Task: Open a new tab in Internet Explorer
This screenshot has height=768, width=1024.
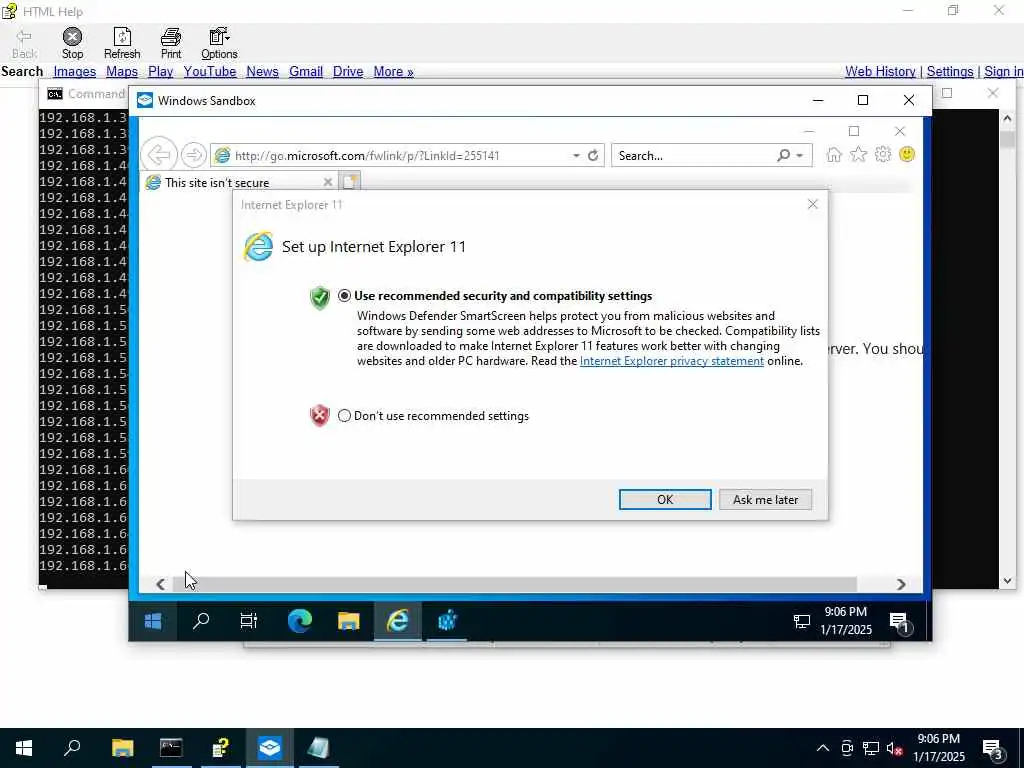Action: point(349,182)
